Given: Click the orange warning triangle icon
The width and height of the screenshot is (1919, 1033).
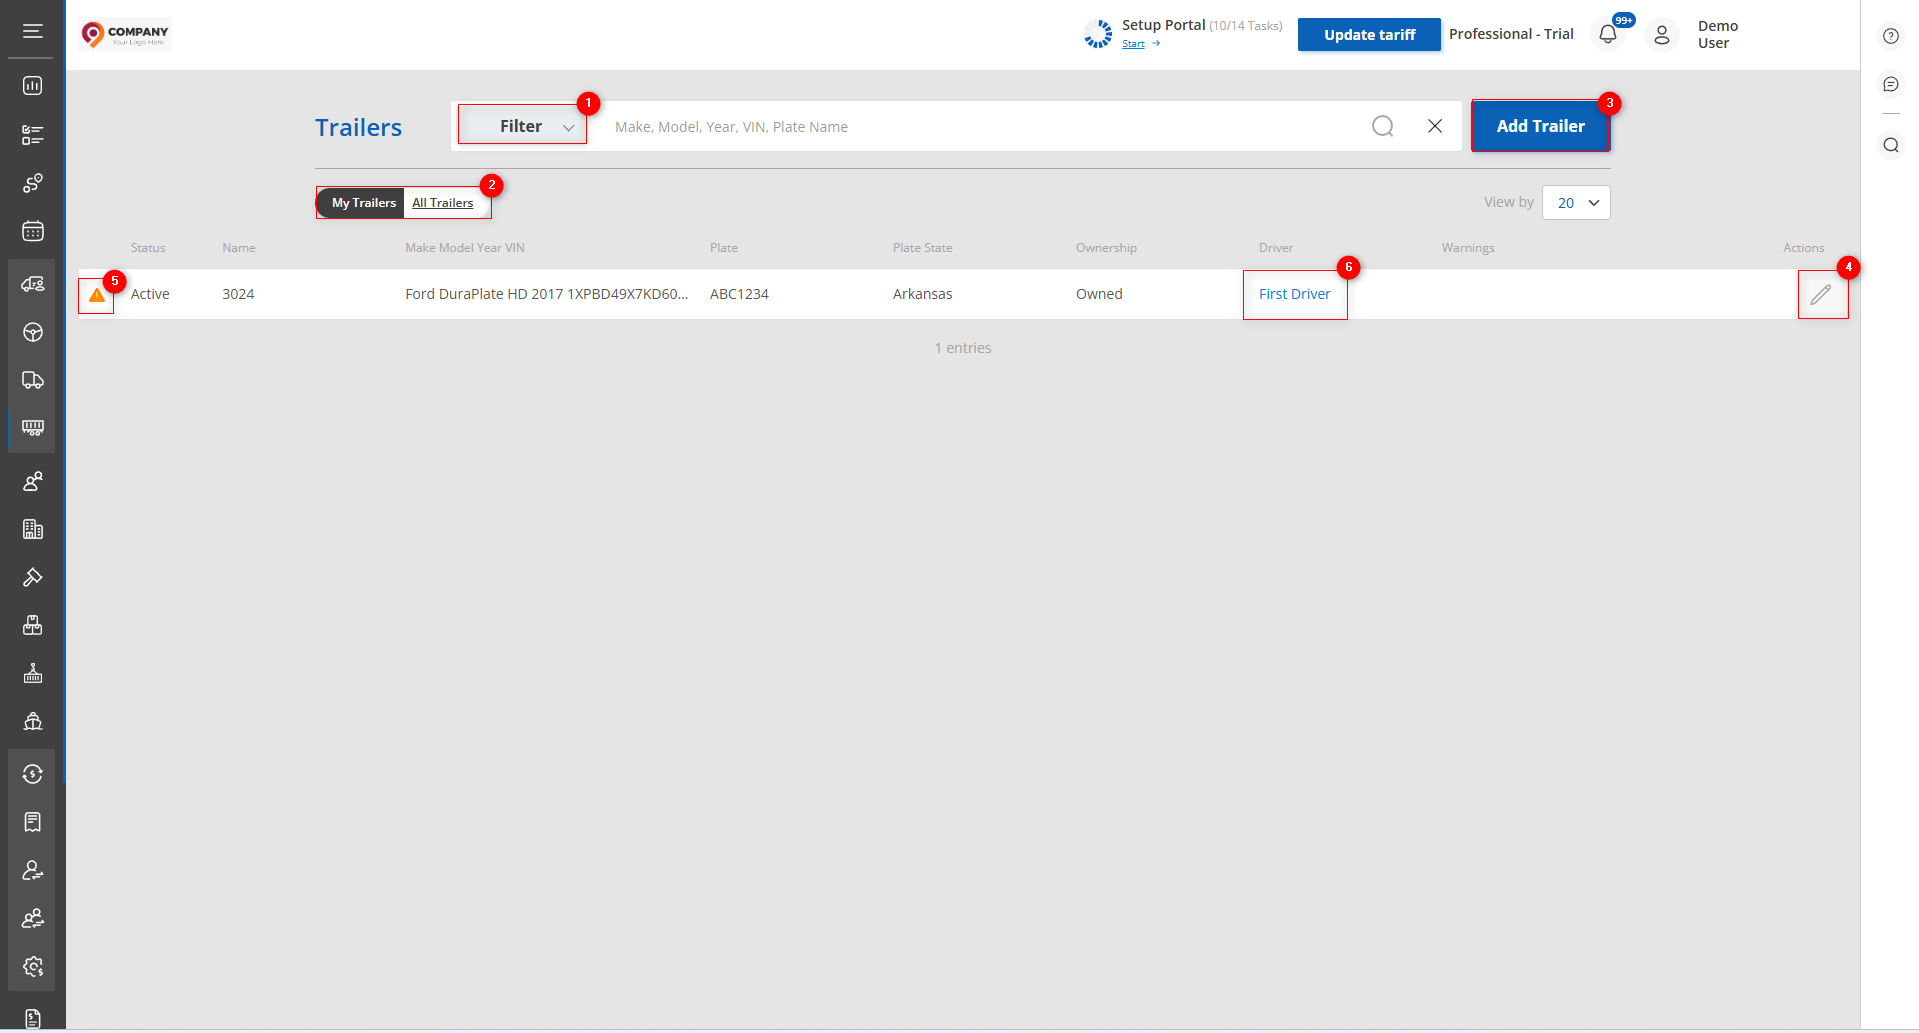Looking at the screenshot, I should pyautogui.click(x=97, y=295).
